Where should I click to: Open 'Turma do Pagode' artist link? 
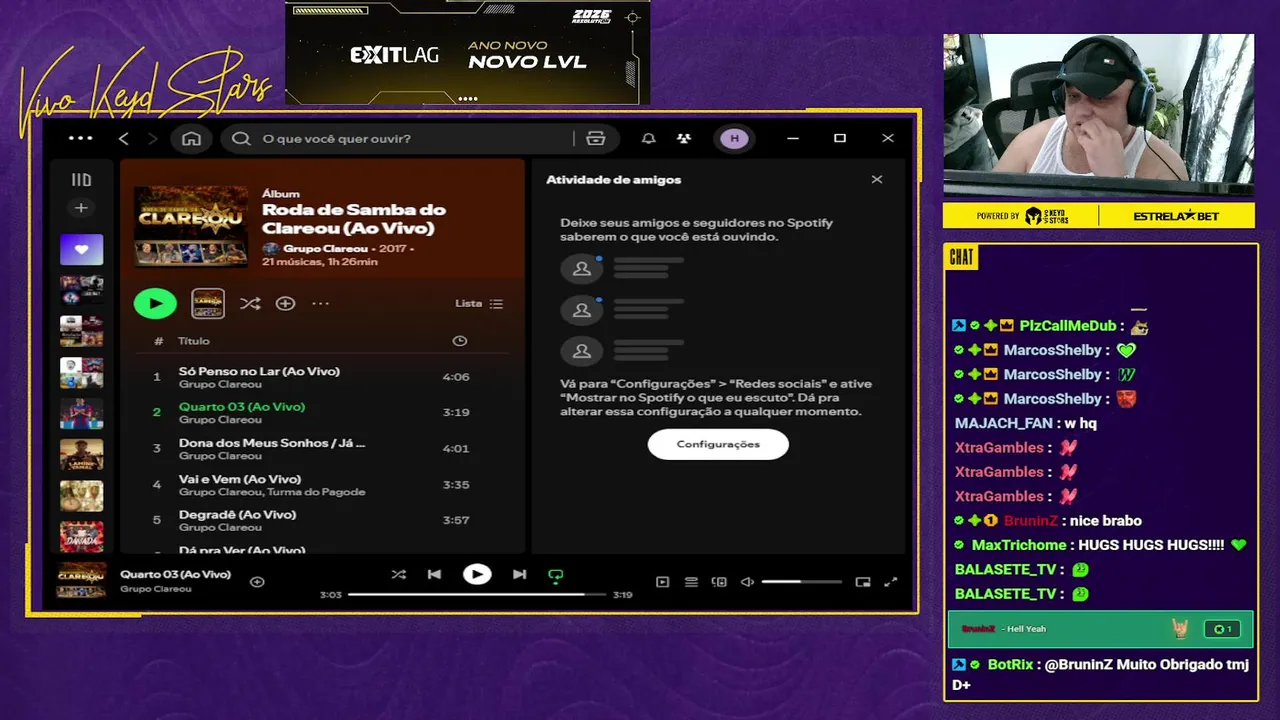(x=317, y=492)
